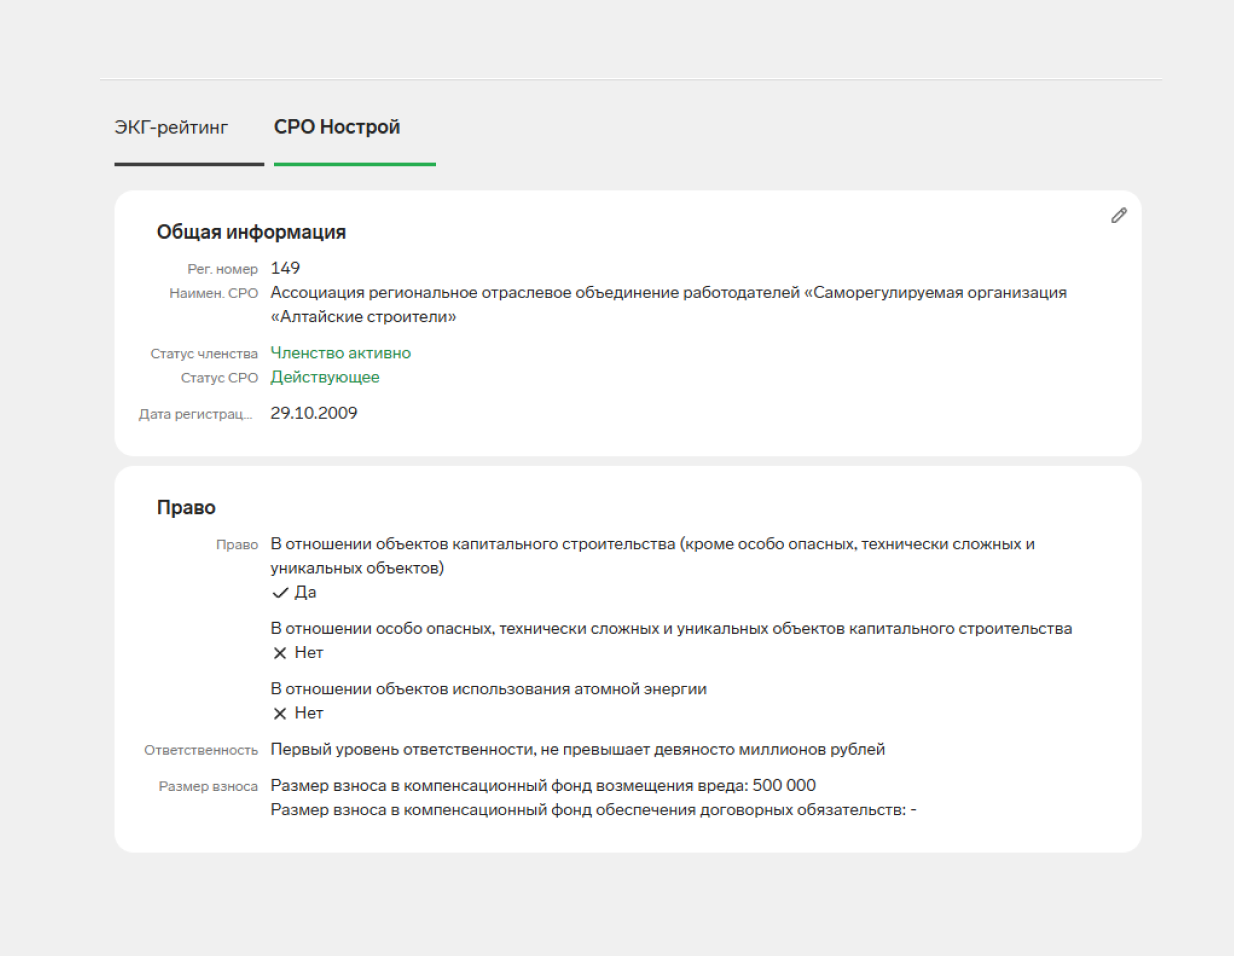Click the возмещения вреда 500 000 line

pyautogui.click(x=543, y=785)
